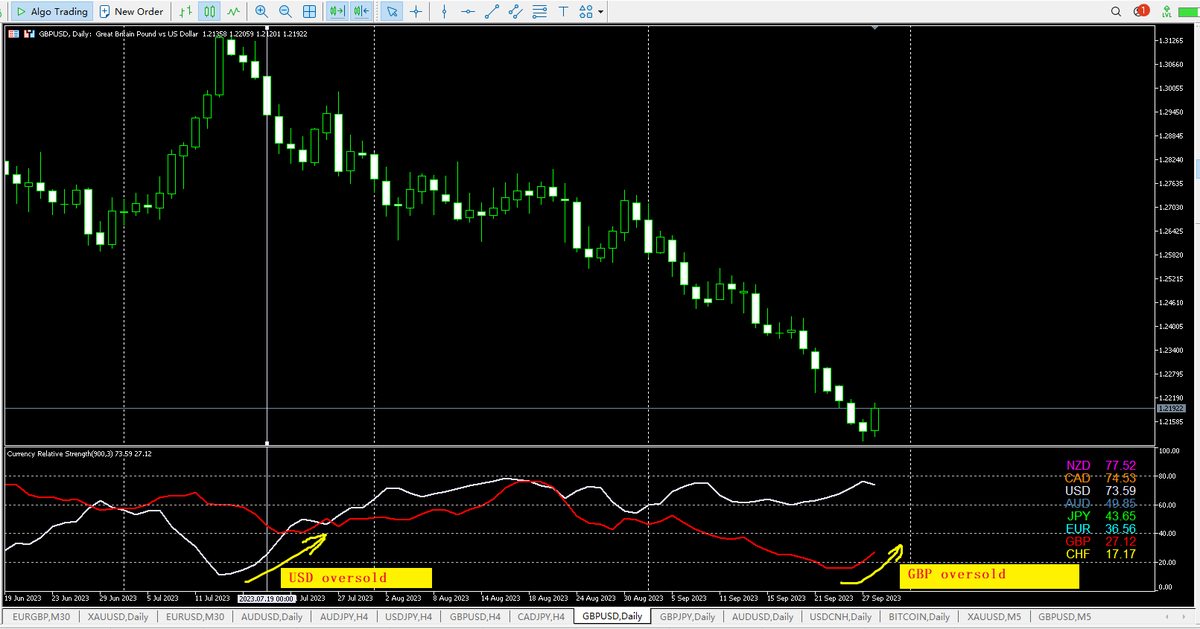Toggle chart auto scroll
Viewport: 1200px width, 629px height.
tap(337, 12)
